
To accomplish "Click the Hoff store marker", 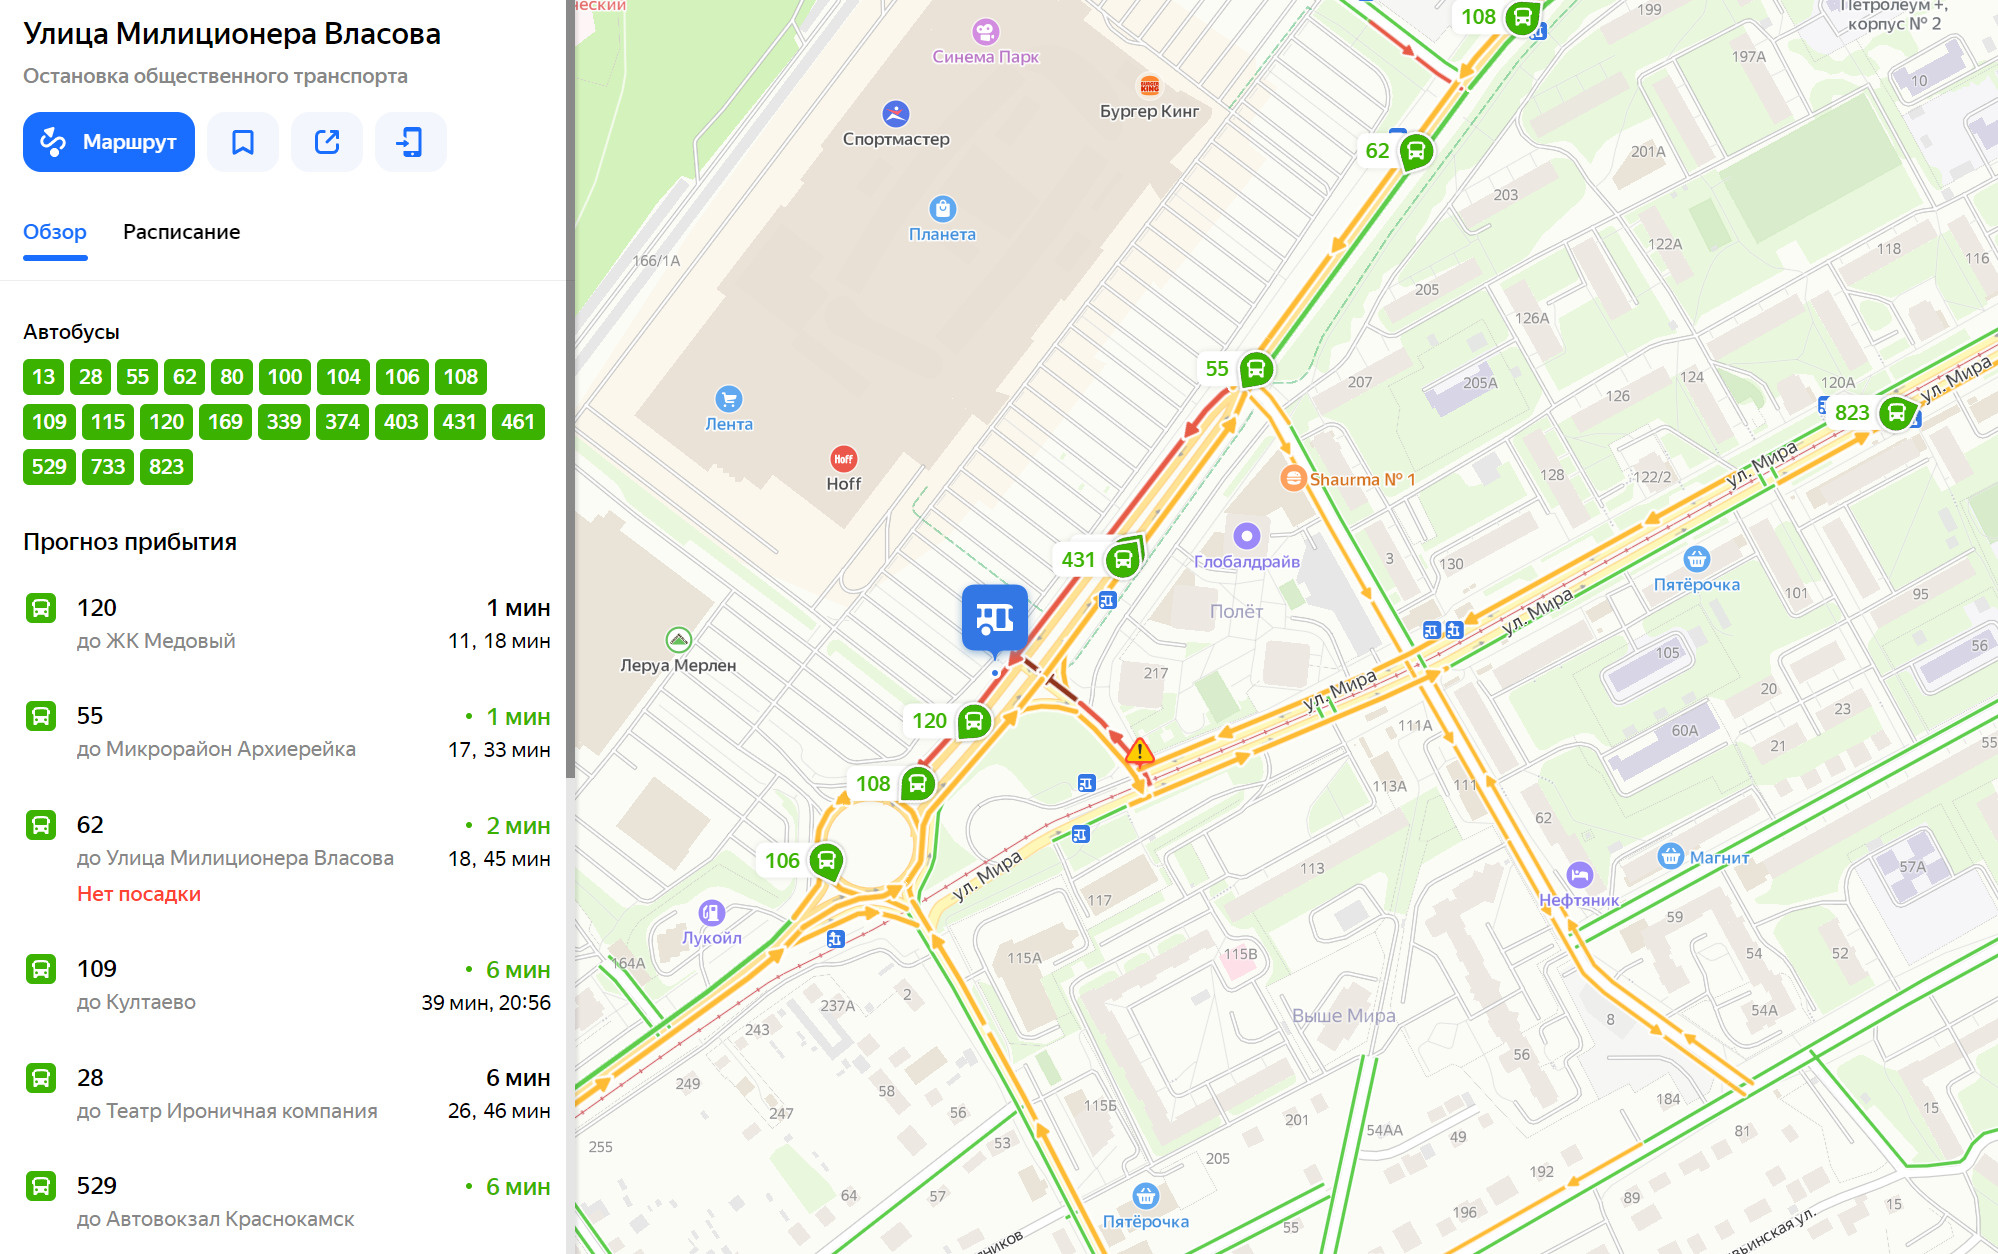I will (x=843, y=458).
